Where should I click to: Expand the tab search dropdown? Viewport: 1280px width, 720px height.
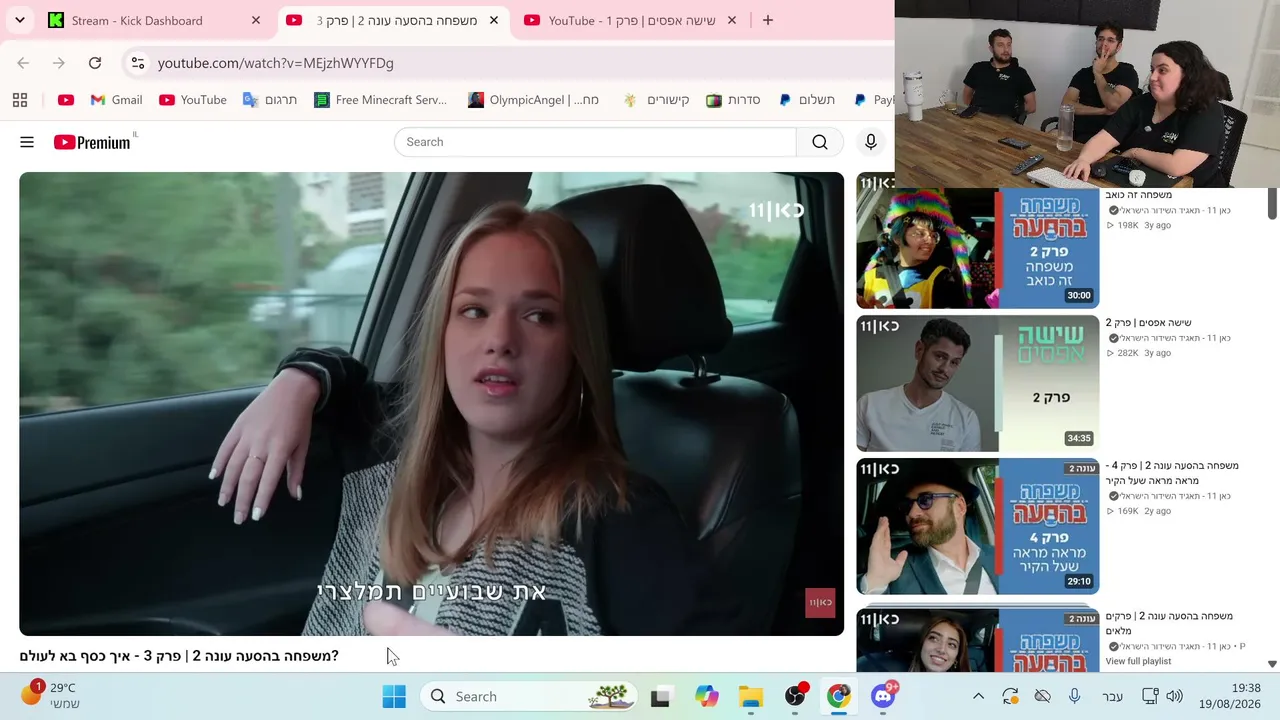20,20
